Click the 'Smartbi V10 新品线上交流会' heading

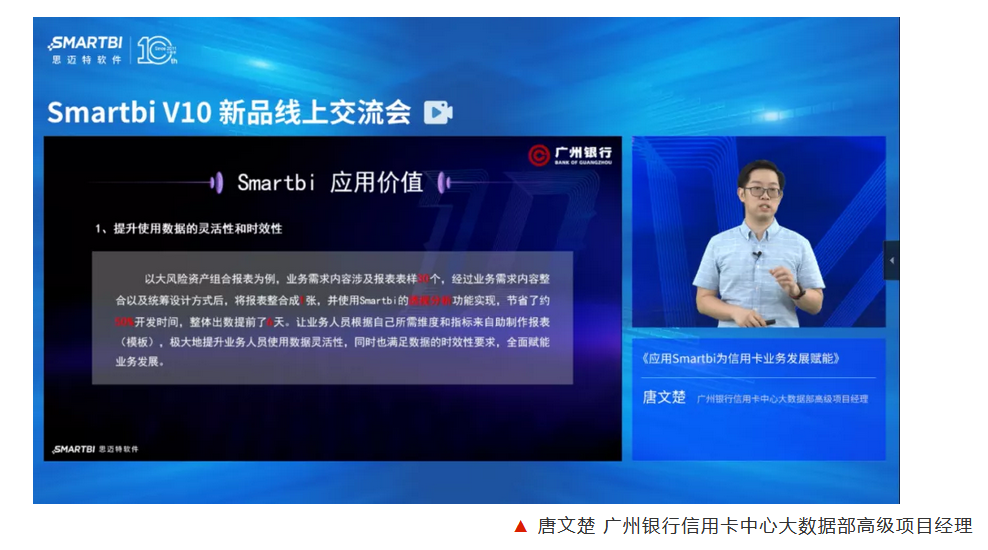229,112
